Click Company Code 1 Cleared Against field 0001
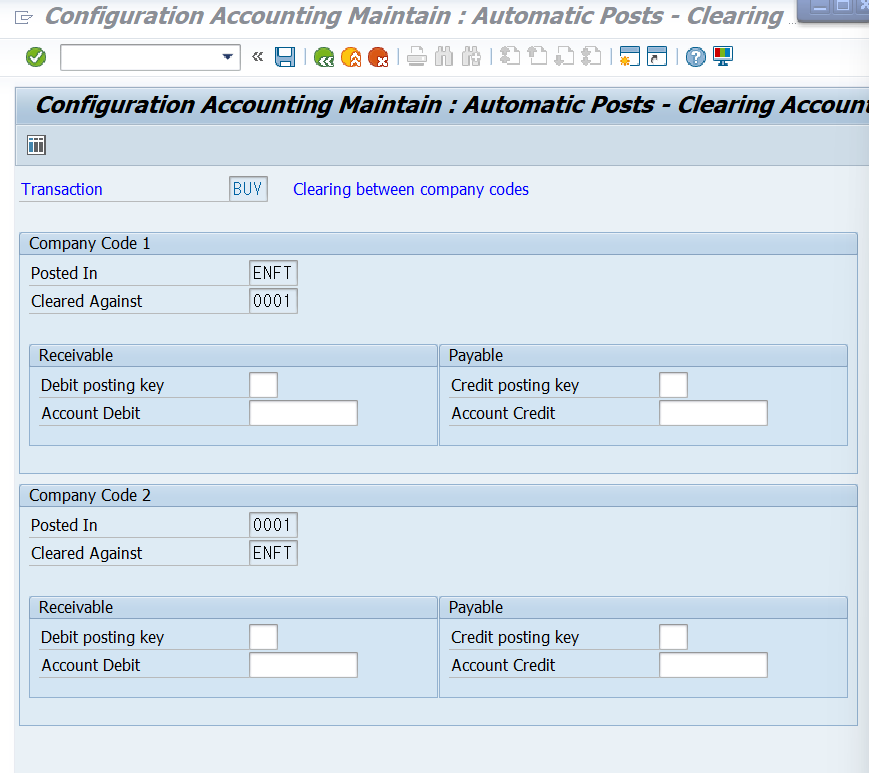The width and height of the screenshot is (869, 773). (x=273, y=301)
